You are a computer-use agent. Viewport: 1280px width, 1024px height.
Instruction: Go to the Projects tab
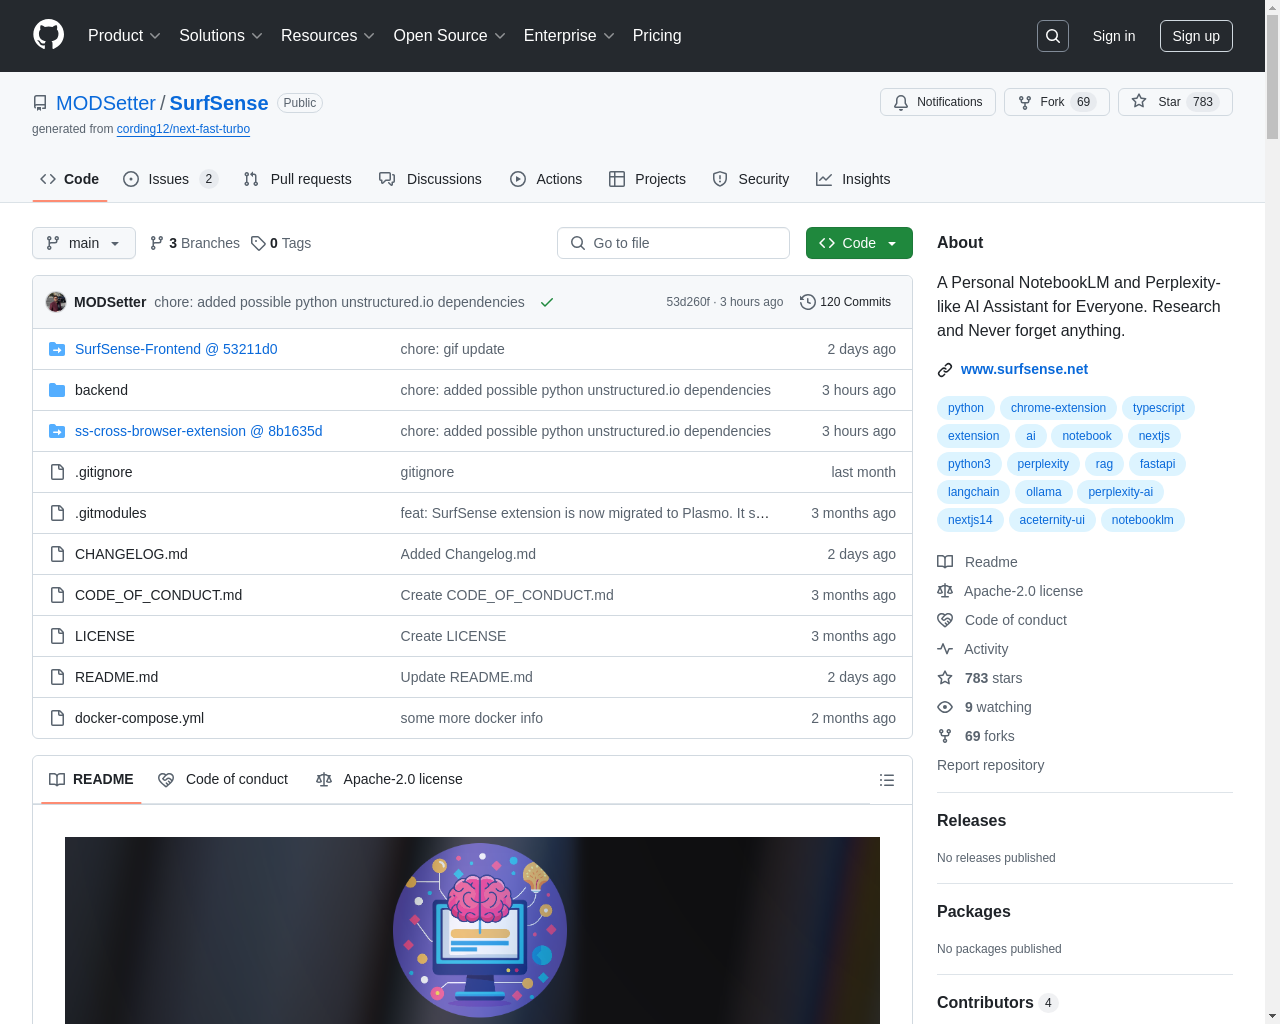coord(647,179)
